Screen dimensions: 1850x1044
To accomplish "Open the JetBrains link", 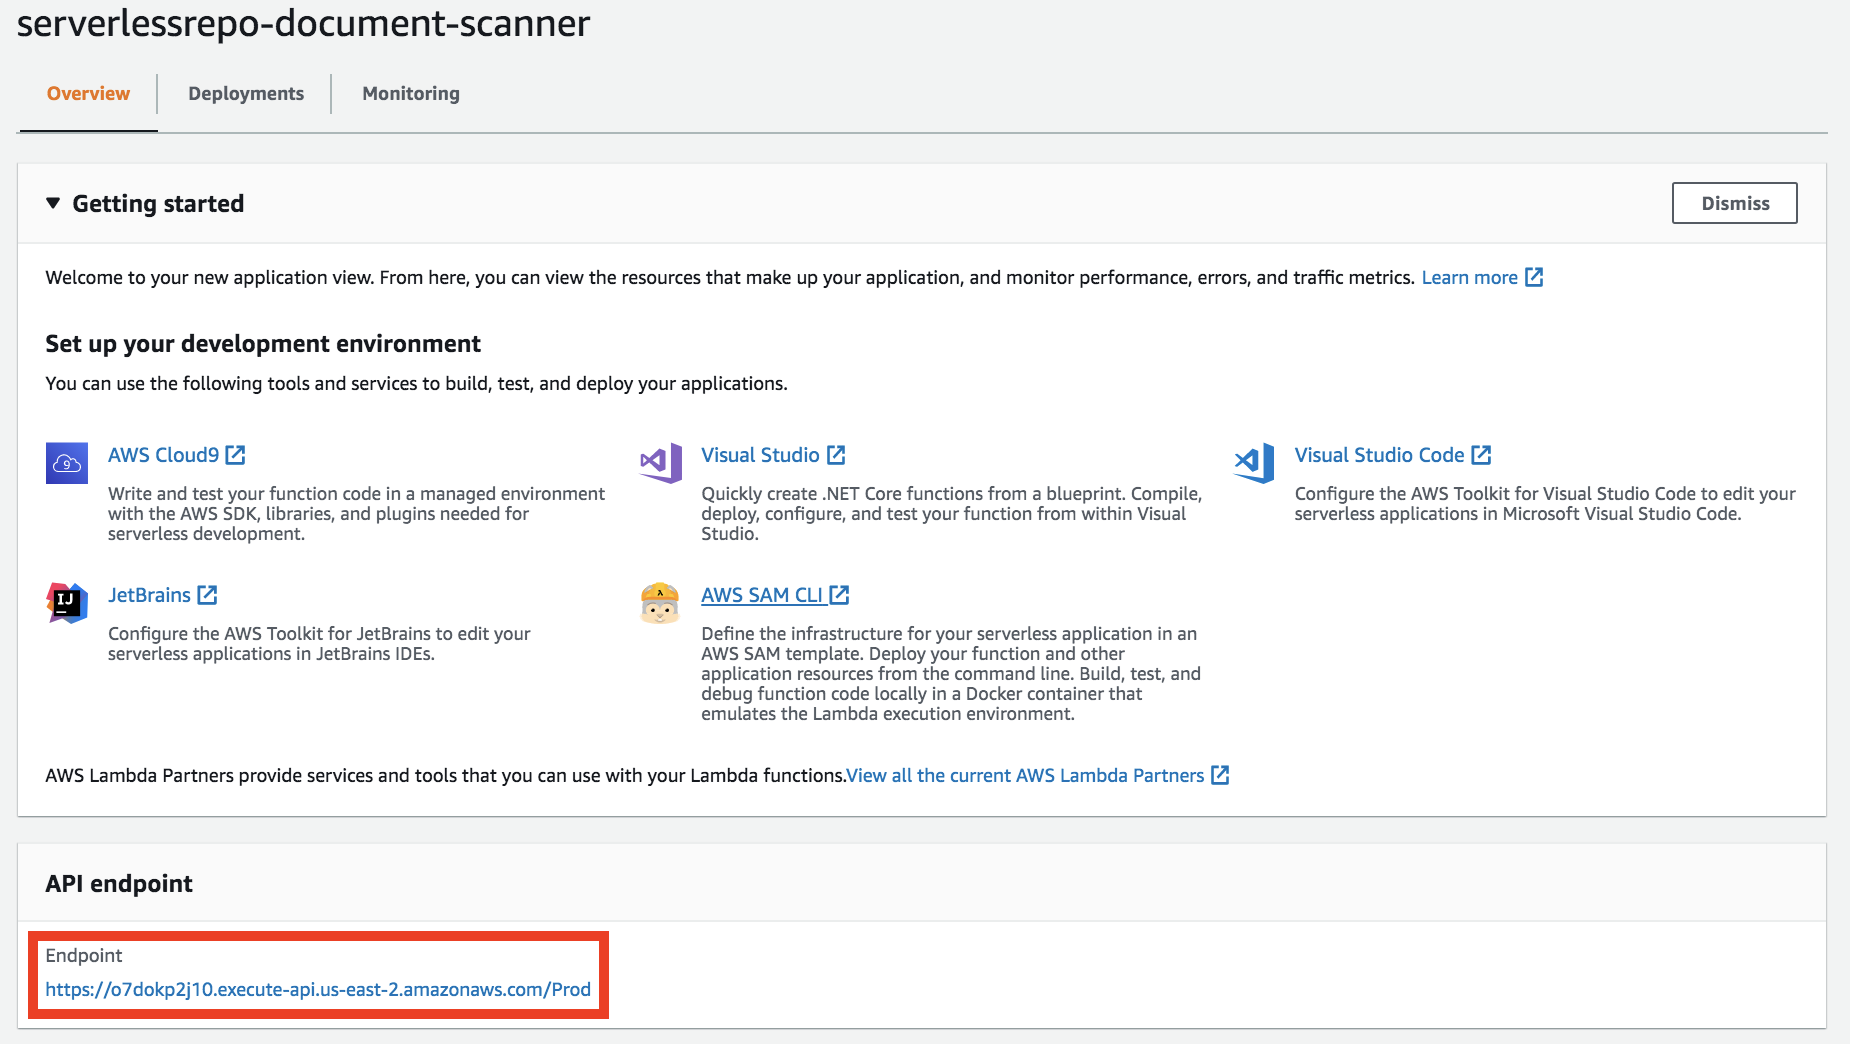I will pyautogui.click(x=149, y=595).
